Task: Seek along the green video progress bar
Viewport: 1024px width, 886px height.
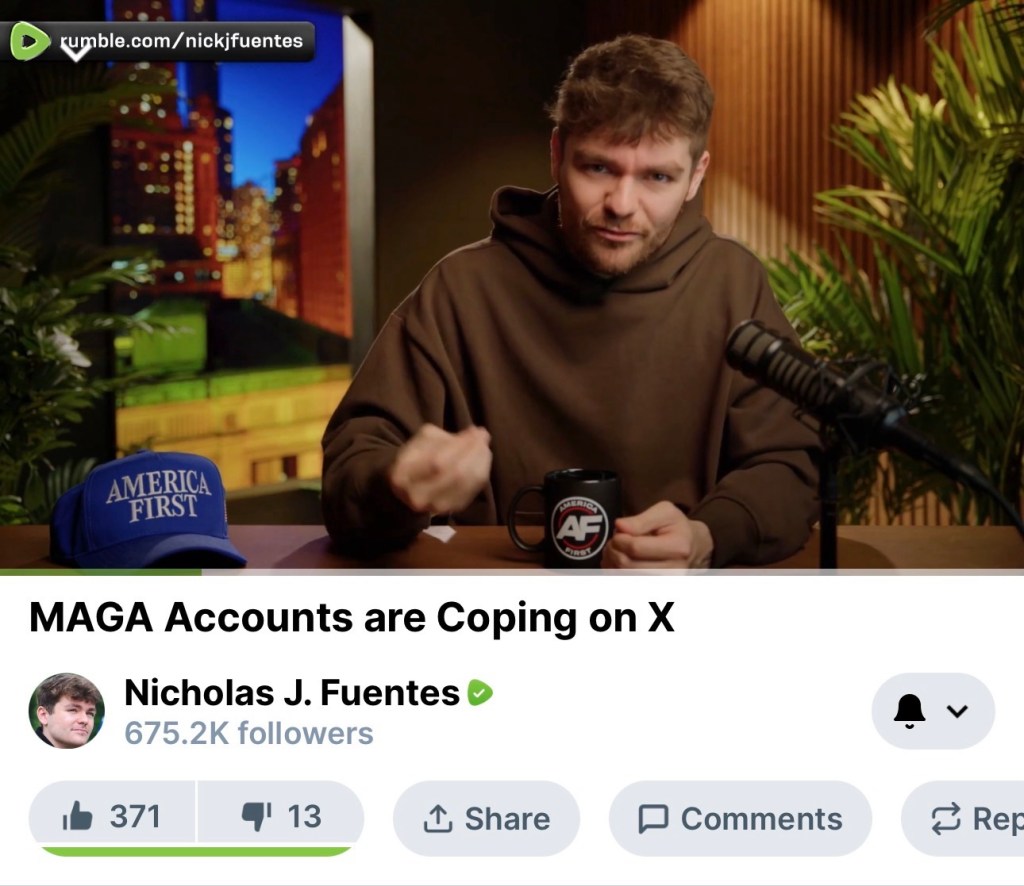Action: [x=512, y=572]
